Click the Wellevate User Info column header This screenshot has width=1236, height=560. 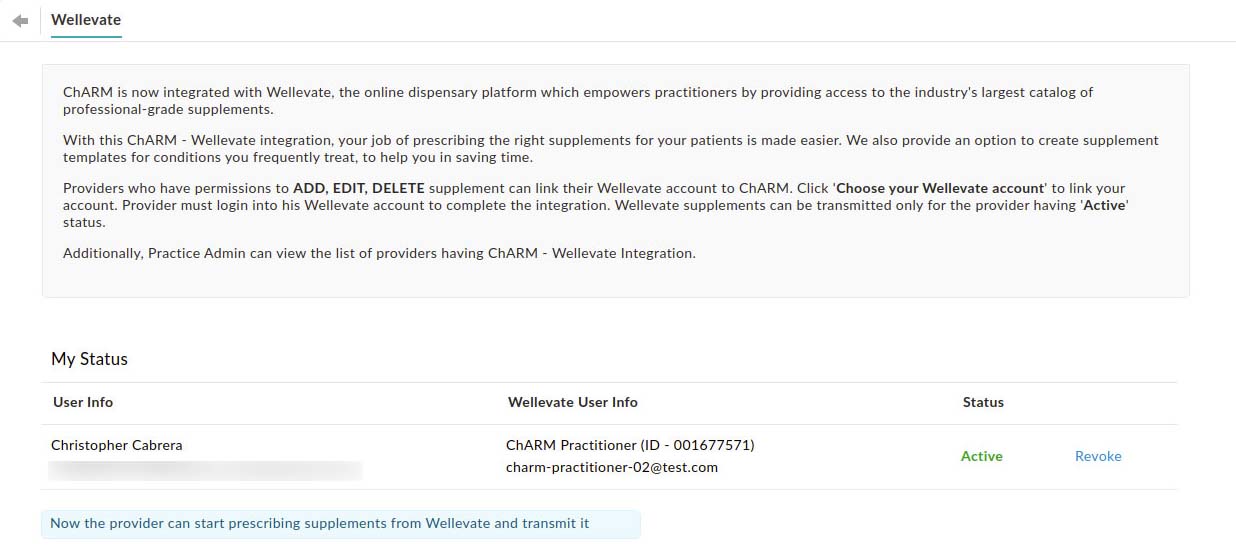pyautogui.click(x=572, y=402)
